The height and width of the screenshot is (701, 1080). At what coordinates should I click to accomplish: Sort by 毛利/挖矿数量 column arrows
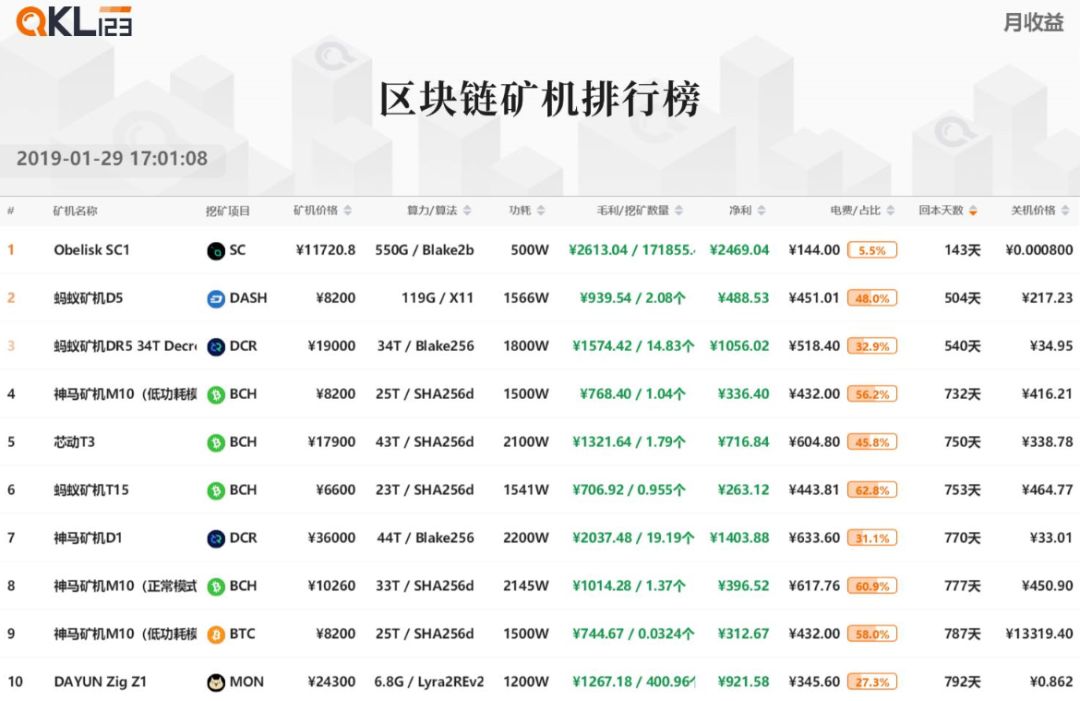tap(678, 211)
